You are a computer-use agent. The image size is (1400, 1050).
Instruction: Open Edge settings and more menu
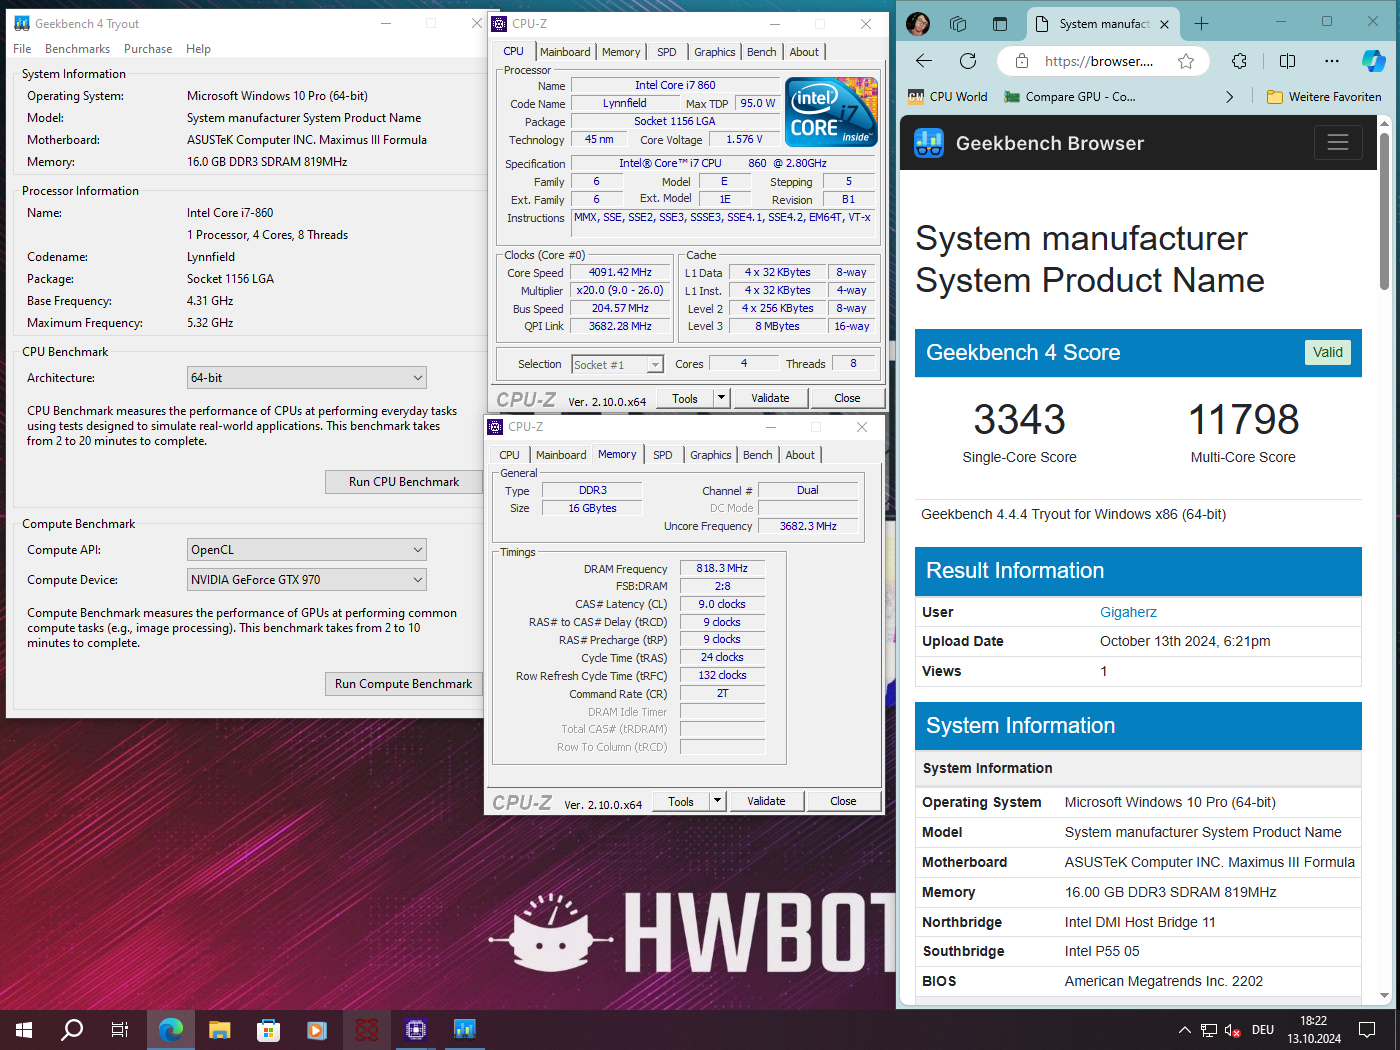(1331, 61)
